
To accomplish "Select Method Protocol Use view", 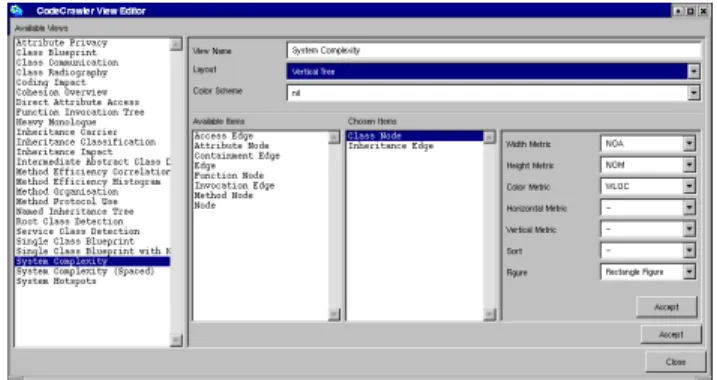I will 67,201.
